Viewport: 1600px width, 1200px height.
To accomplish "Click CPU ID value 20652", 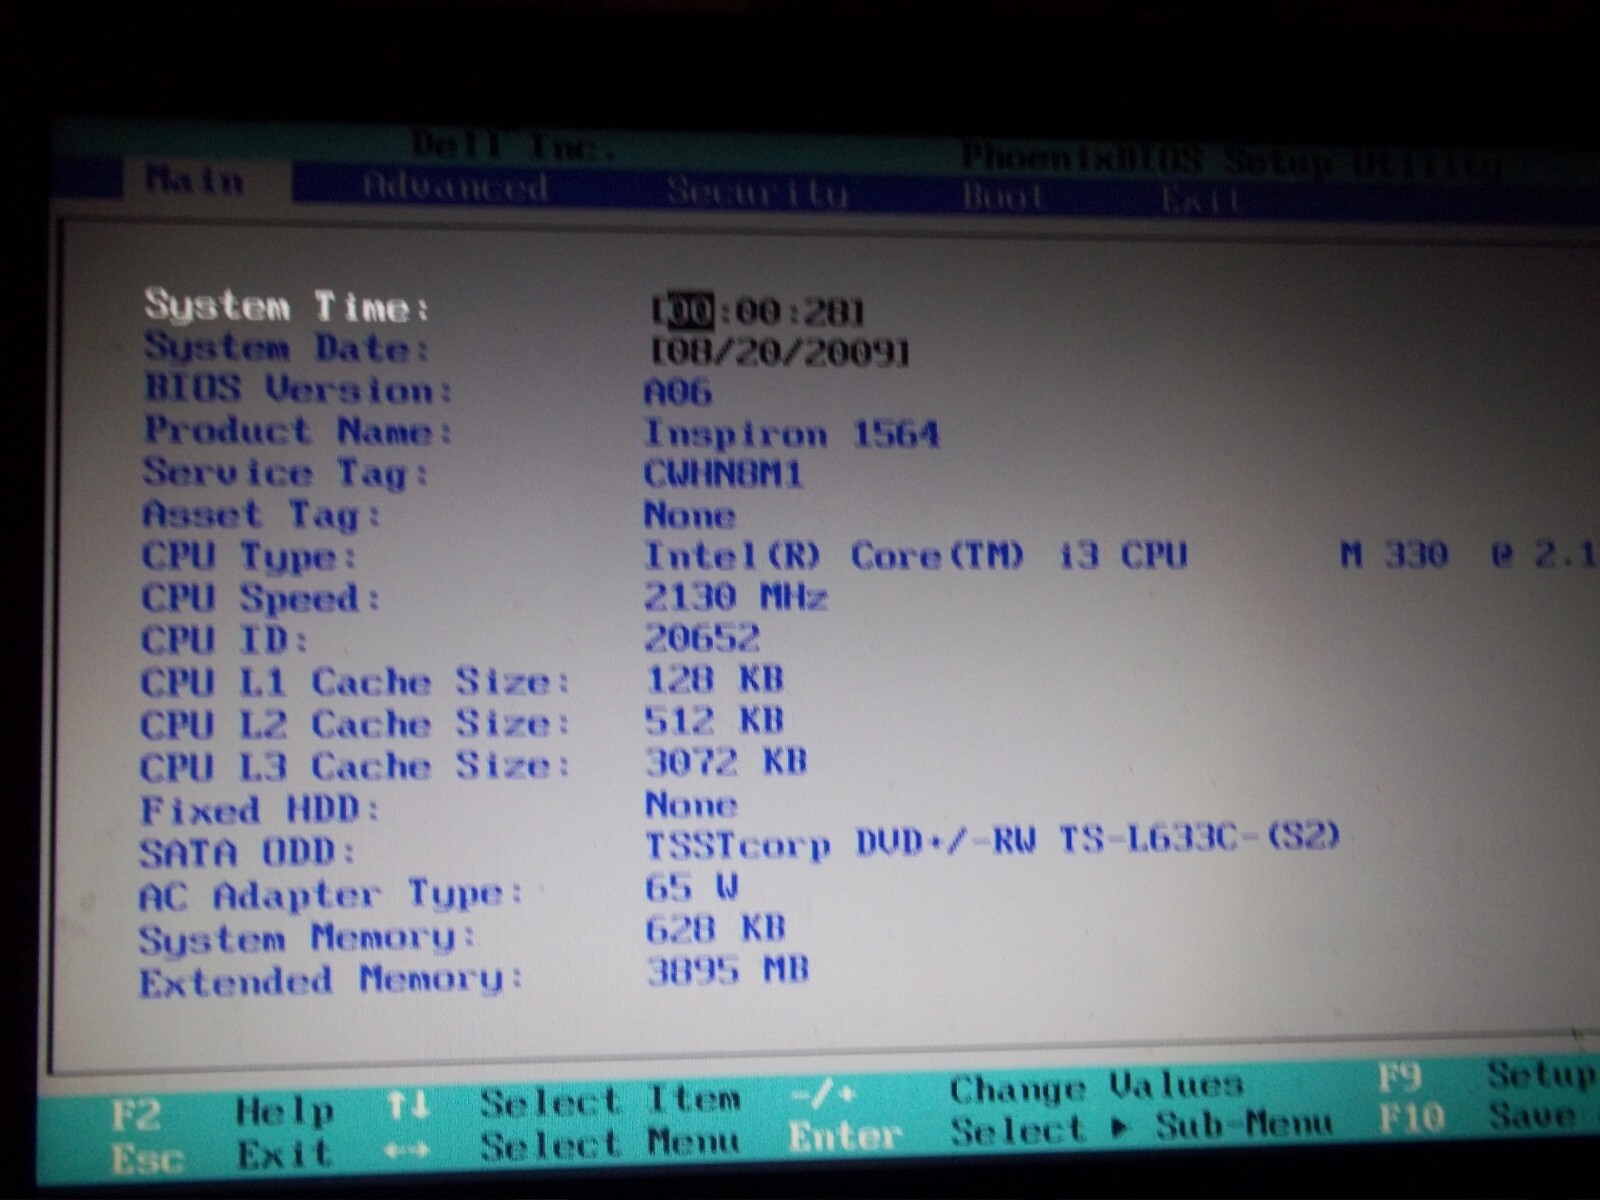I will 702,638.
